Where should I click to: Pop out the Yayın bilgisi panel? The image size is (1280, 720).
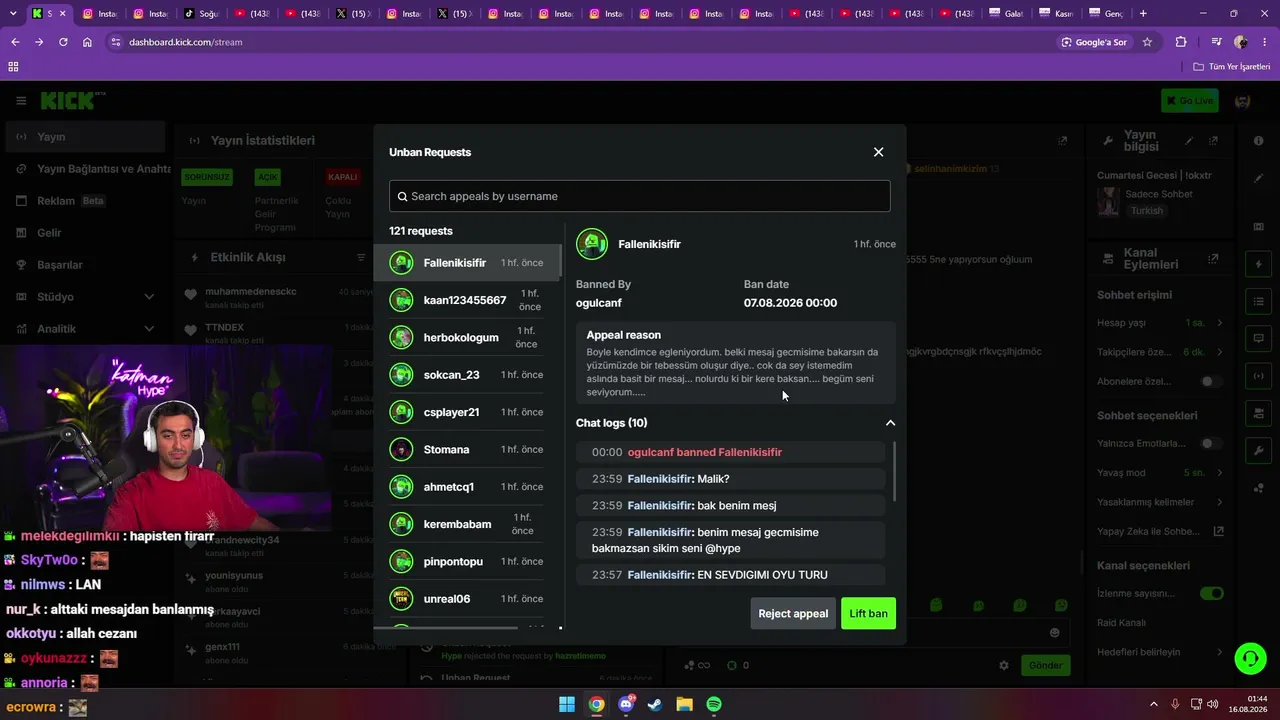pyautogui.click(x=1213, y=141)
